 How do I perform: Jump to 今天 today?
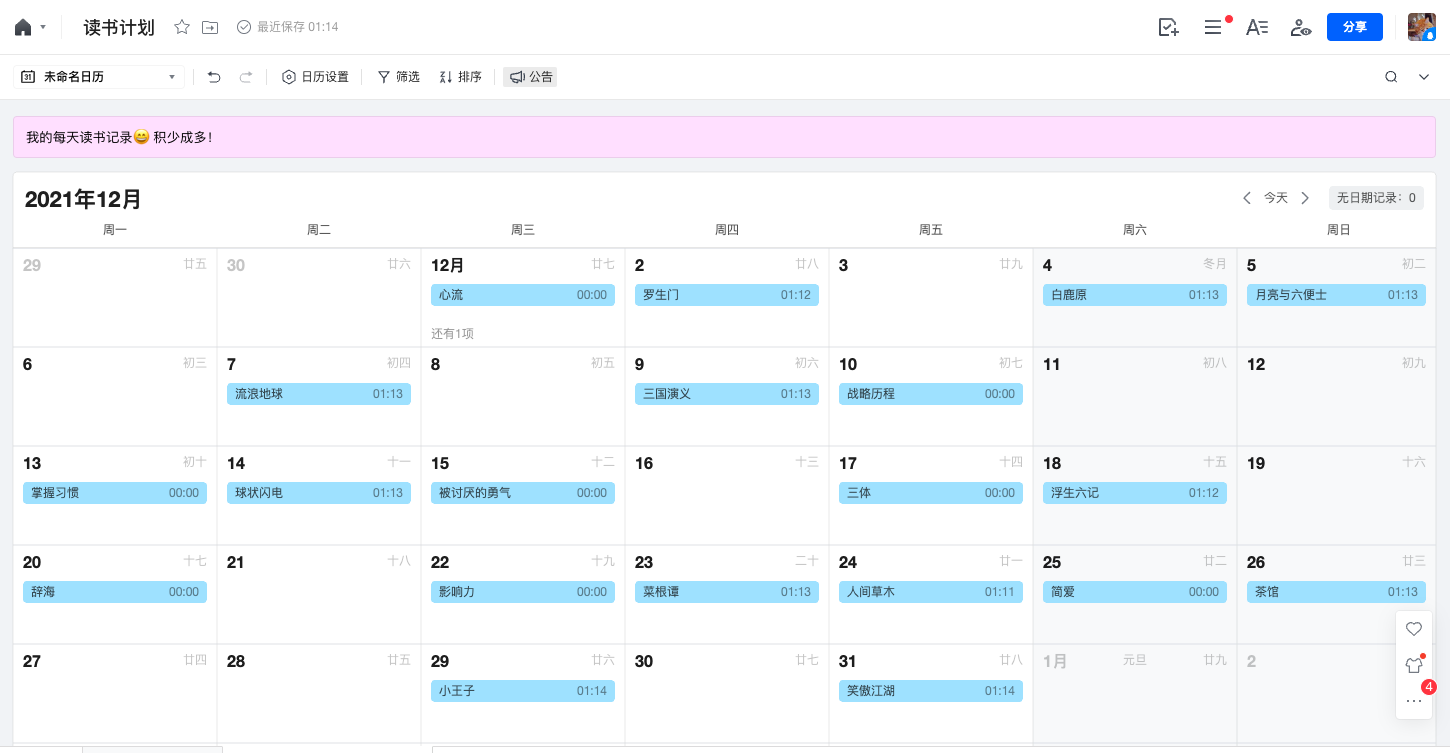pyautogui.click(x=1276, y=198)
